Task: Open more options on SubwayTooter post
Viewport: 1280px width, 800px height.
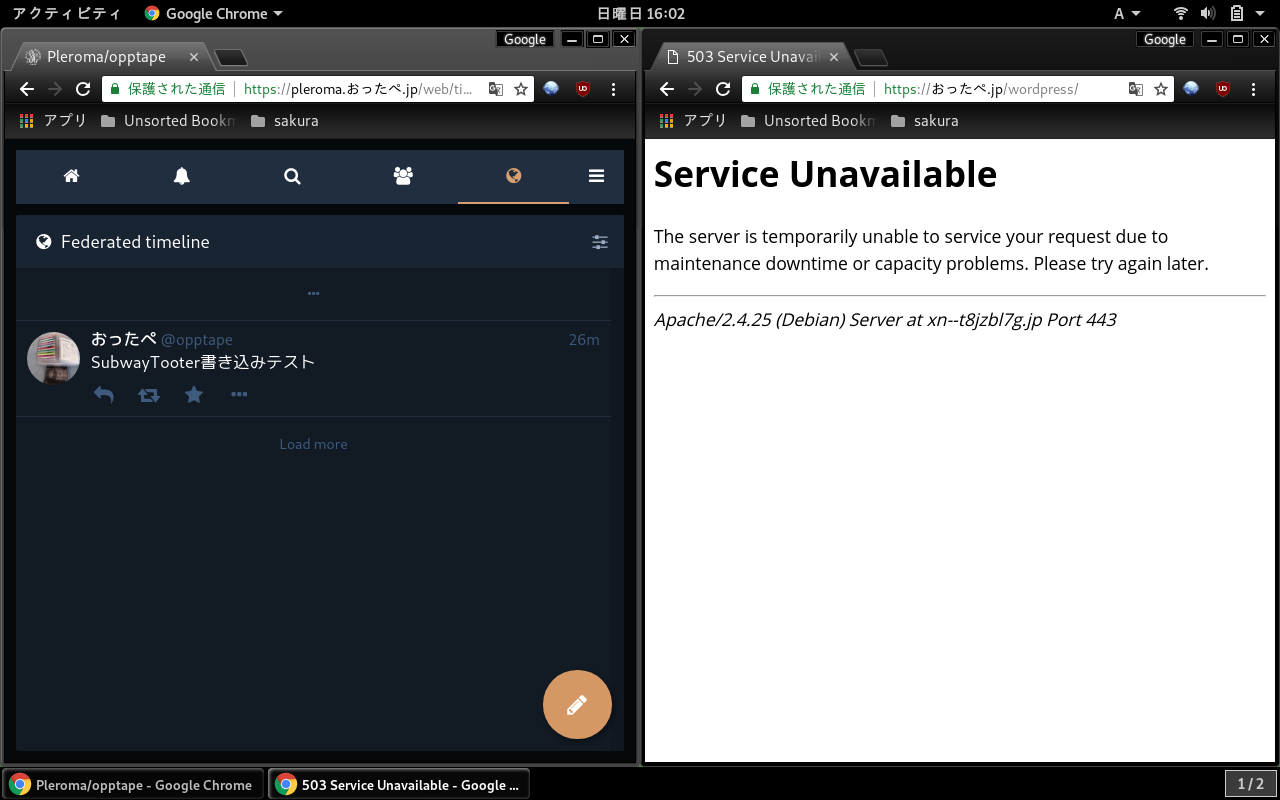Action: 239,395
